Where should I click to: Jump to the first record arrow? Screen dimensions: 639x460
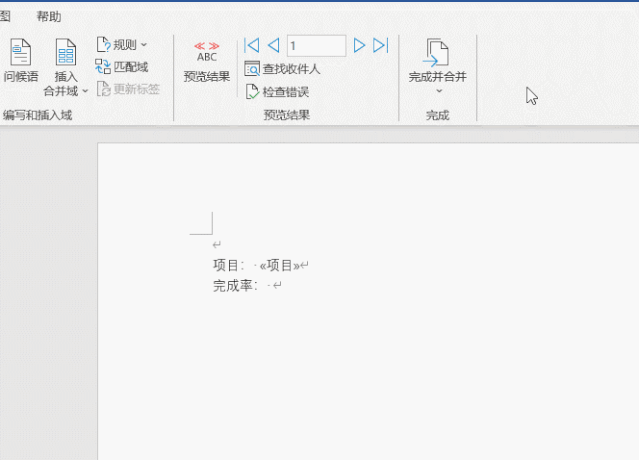coord(252,45)
